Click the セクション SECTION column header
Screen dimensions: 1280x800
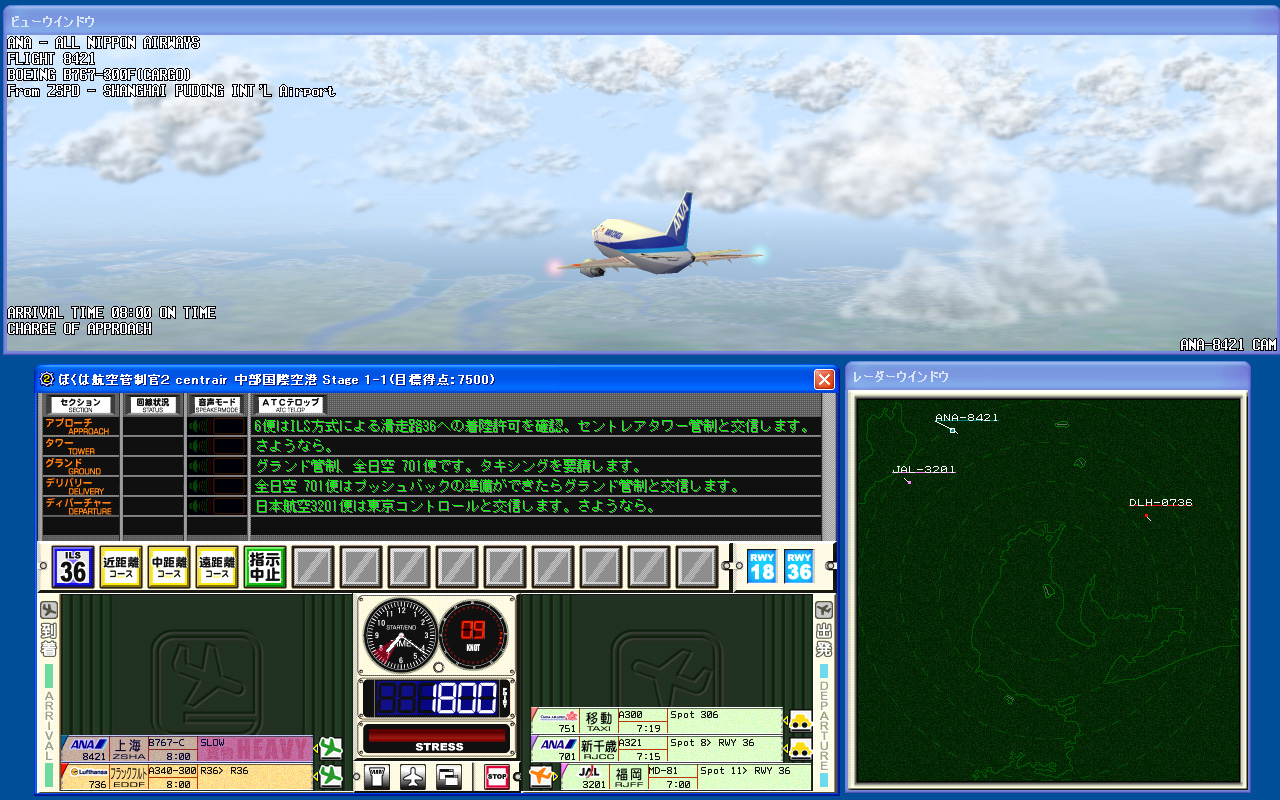(x=80, y=404)
